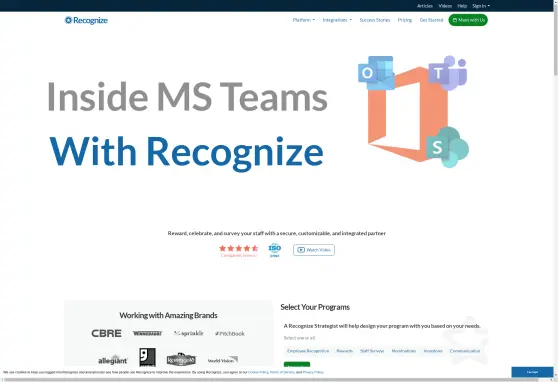Viewport: 558px width, 382px height.
Task: Click the Watch Video button
Action: tap(314, 250)
